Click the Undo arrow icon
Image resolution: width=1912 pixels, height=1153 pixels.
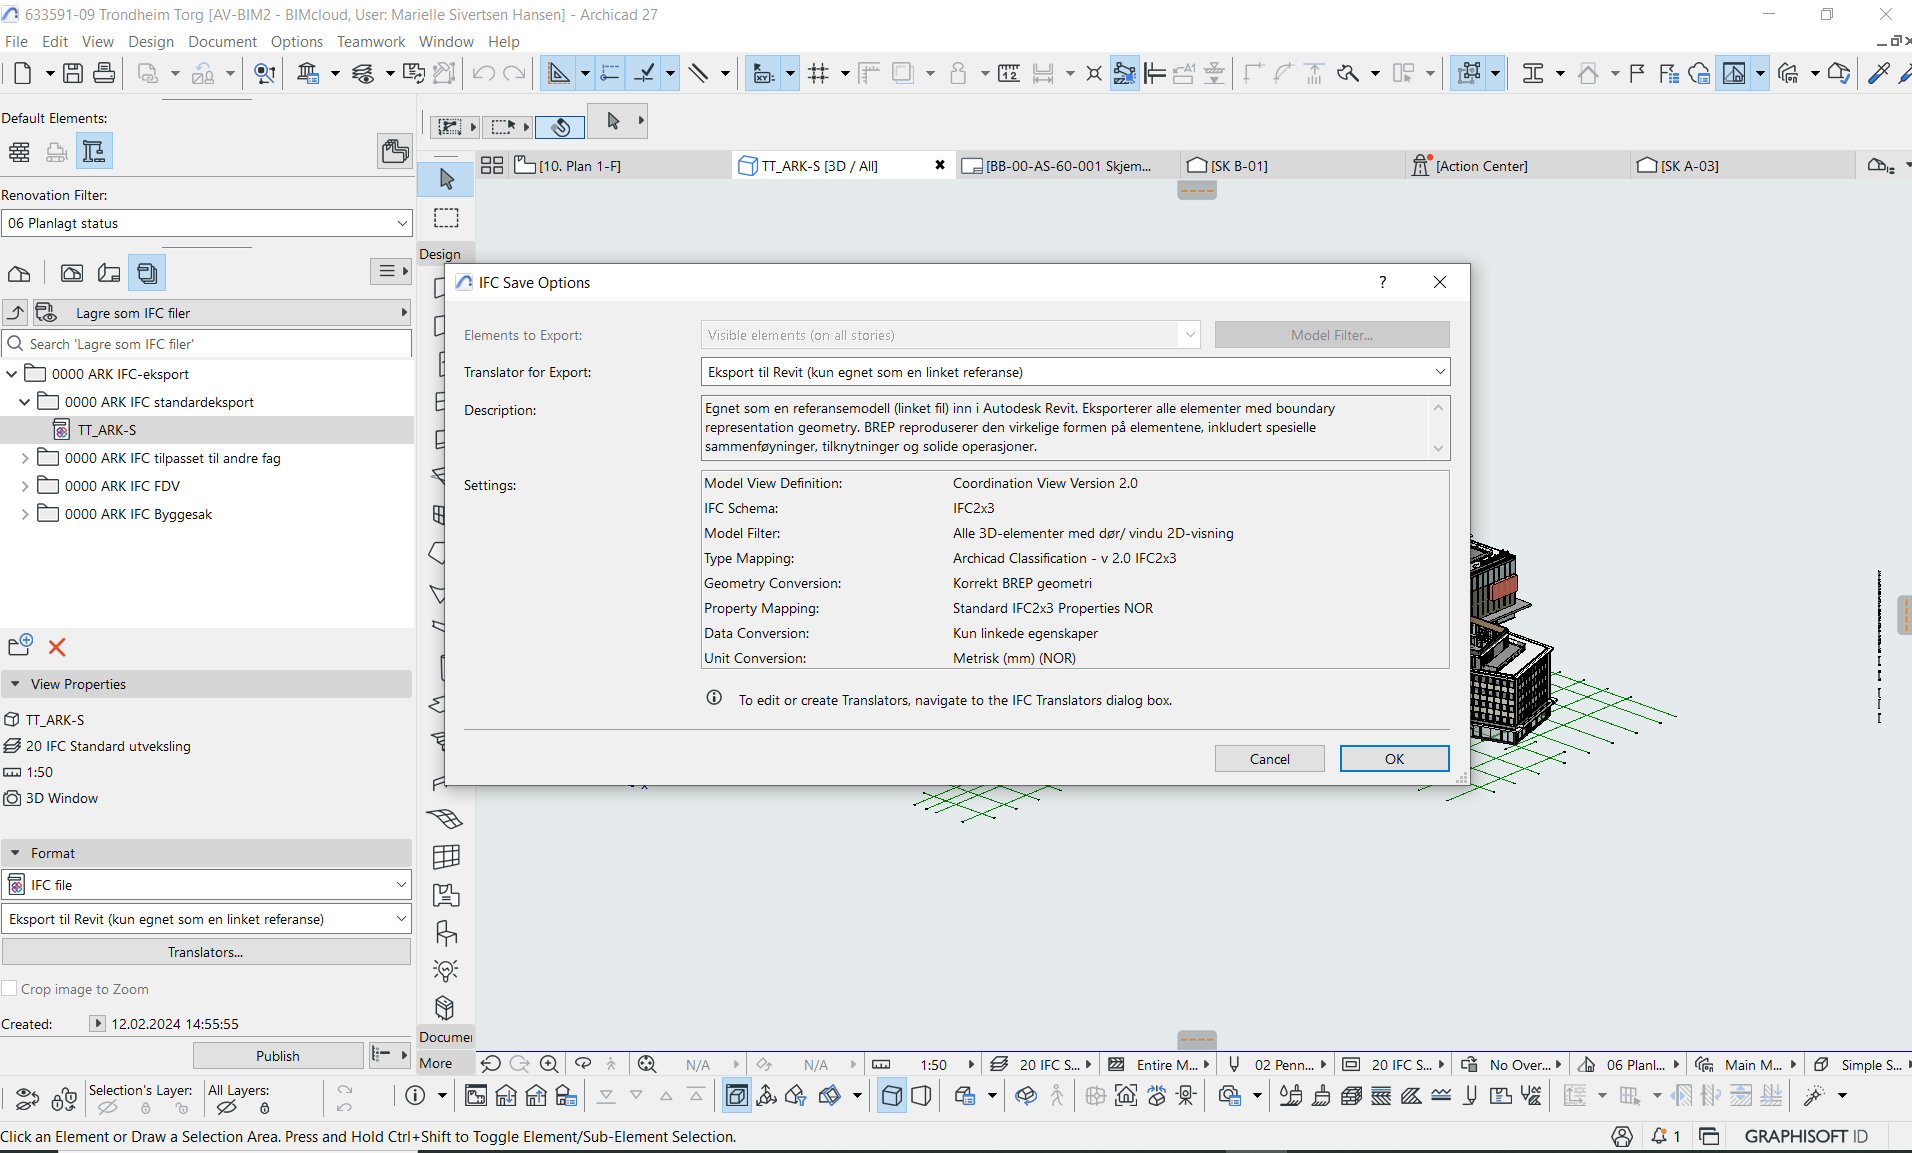tap(483, 73)
